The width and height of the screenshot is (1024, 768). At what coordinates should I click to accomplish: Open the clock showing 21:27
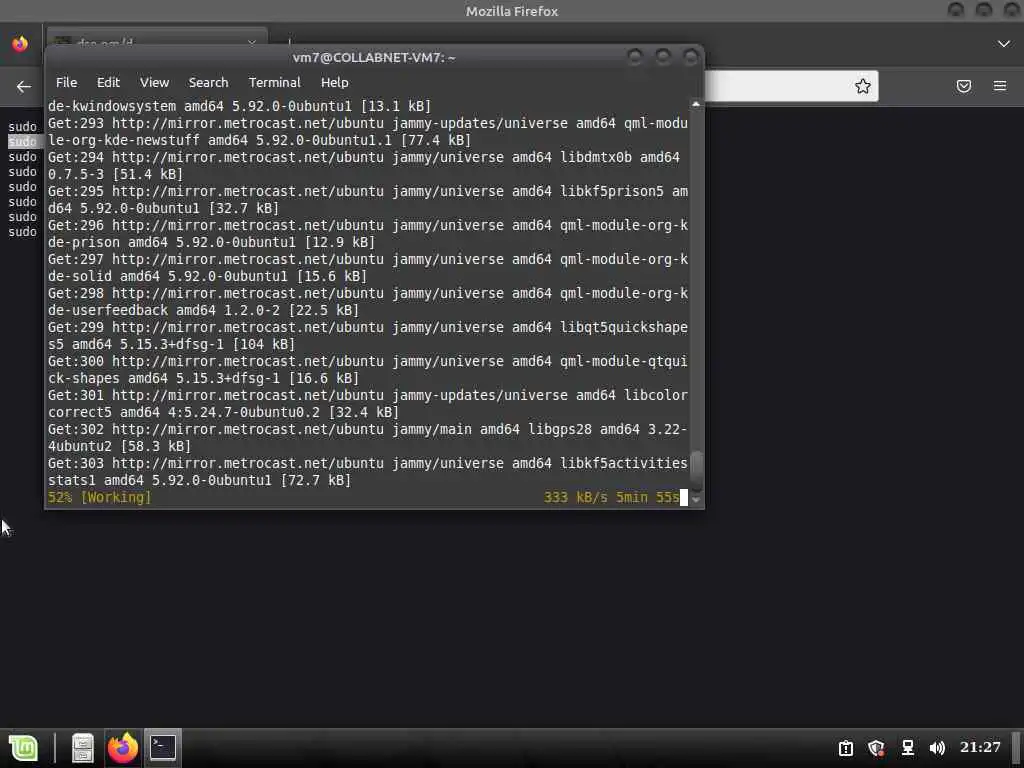pos(980,747)
